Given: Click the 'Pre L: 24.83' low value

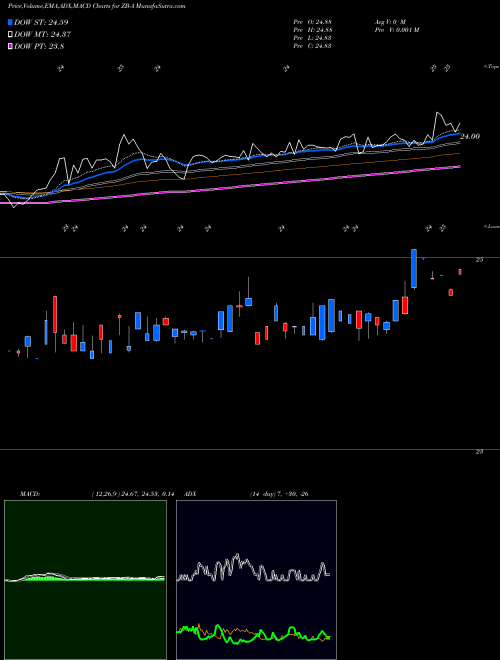Looking at the screenshot, I should [313, 38].
